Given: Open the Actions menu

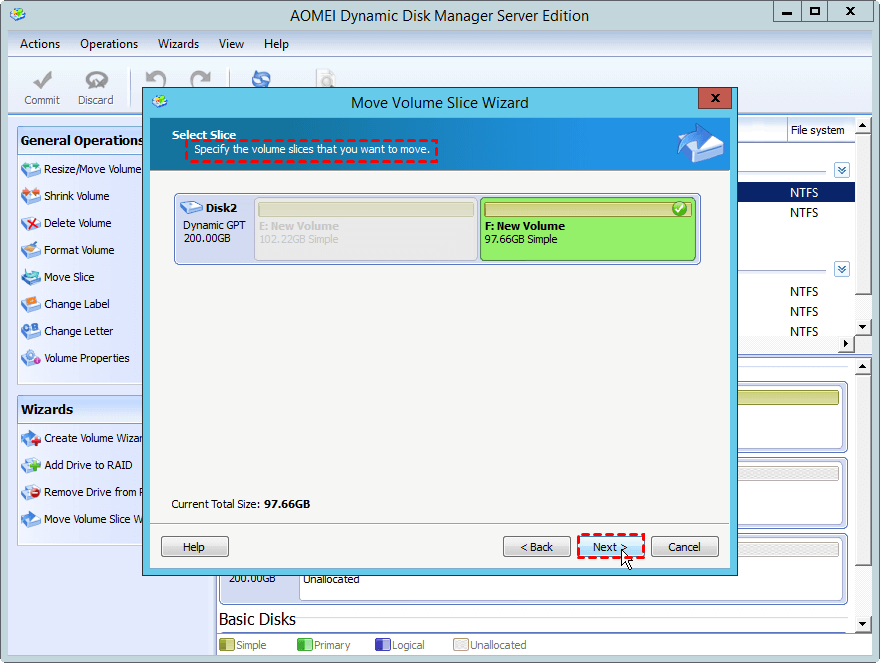Looking at the screenshot, I should (40, 44).
